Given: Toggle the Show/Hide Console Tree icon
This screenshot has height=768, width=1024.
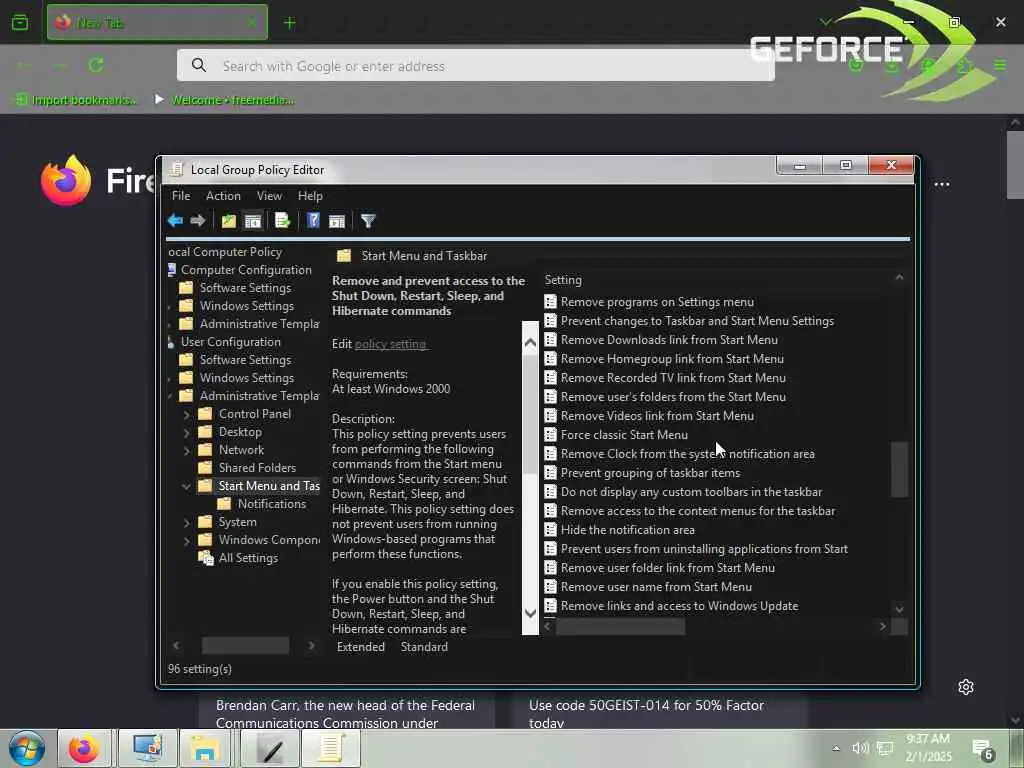Looking at the screenshot, I should pyautogui.click(x=253, y=221).
